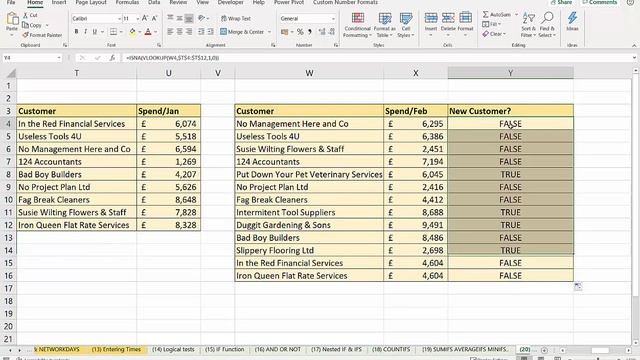Click the red Font Color A

point(148,32)
